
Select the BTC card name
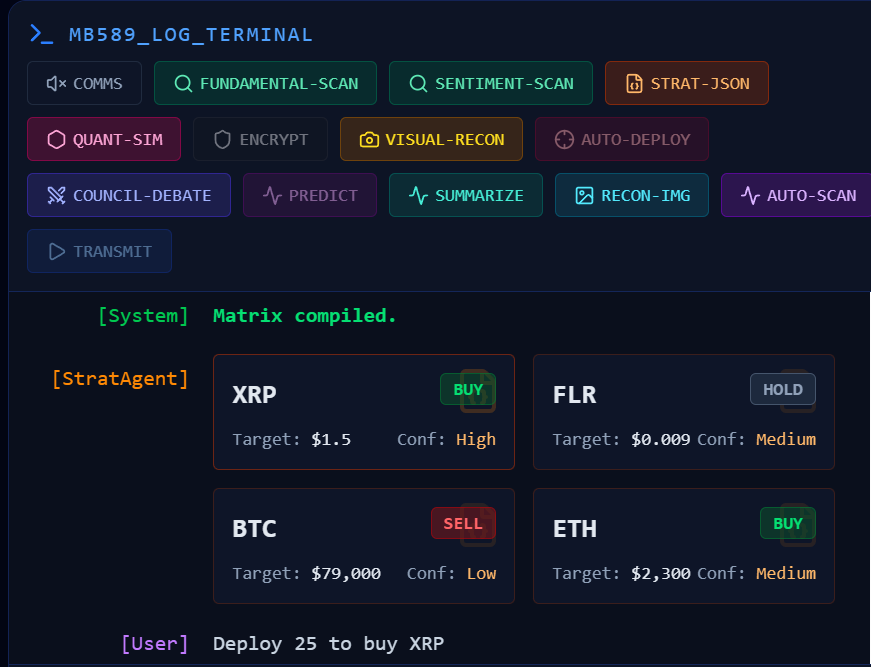click(x=254, y=529)
